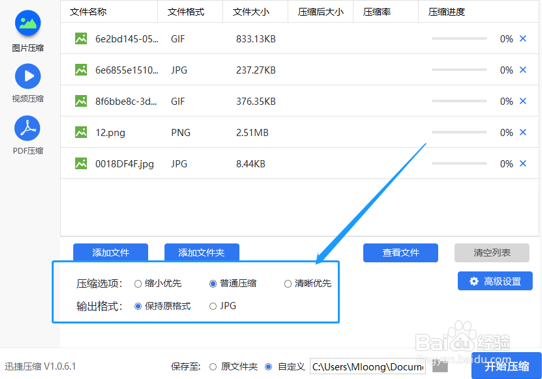The height and width of the screenshot is (379, 542).
Task: Click the 833.13KB file size cell
Action: coord(256,39)
